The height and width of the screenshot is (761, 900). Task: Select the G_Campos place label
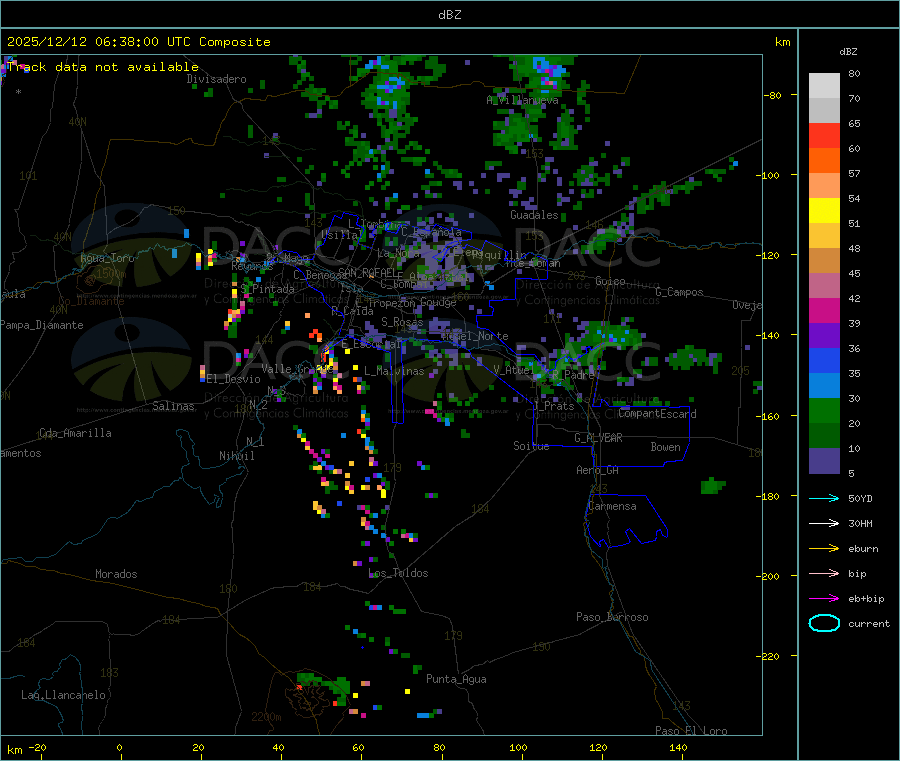[680, 293]
